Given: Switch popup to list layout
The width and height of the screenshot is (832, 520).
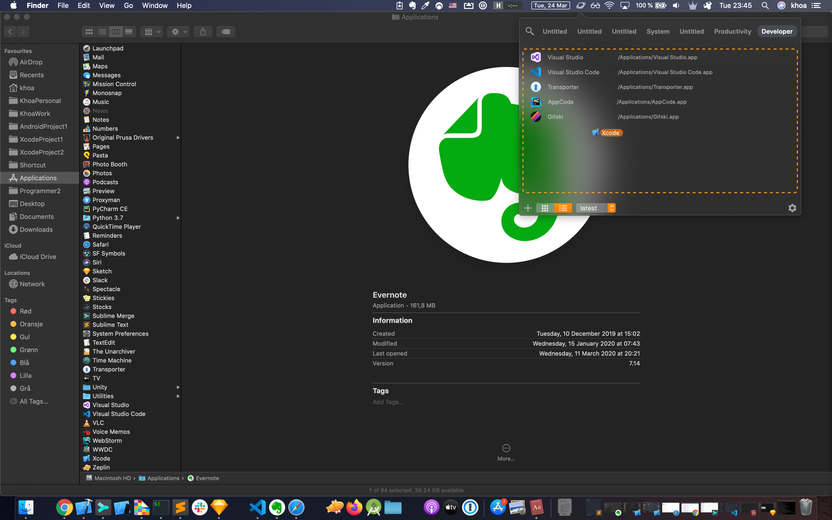Looking at the screenshot, I should click(x=563, y=208).
